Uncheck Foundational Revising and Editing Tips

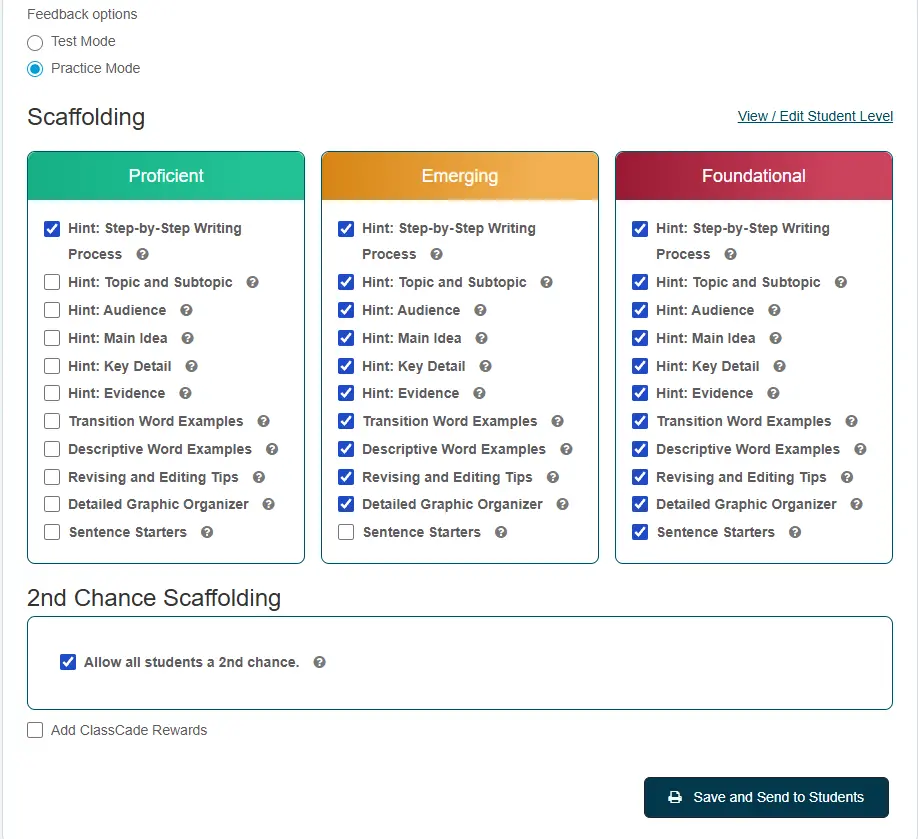point(640,477)
